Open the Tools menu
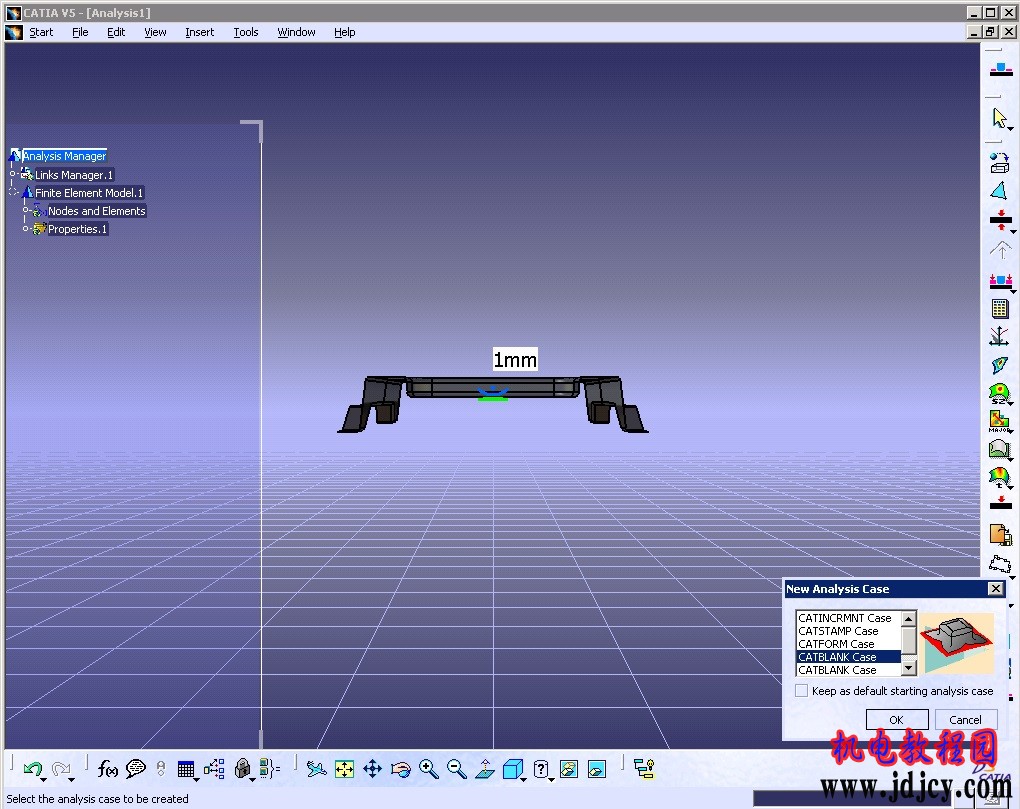The width and height of the screenshot is (1020, 809). (246, 32)
